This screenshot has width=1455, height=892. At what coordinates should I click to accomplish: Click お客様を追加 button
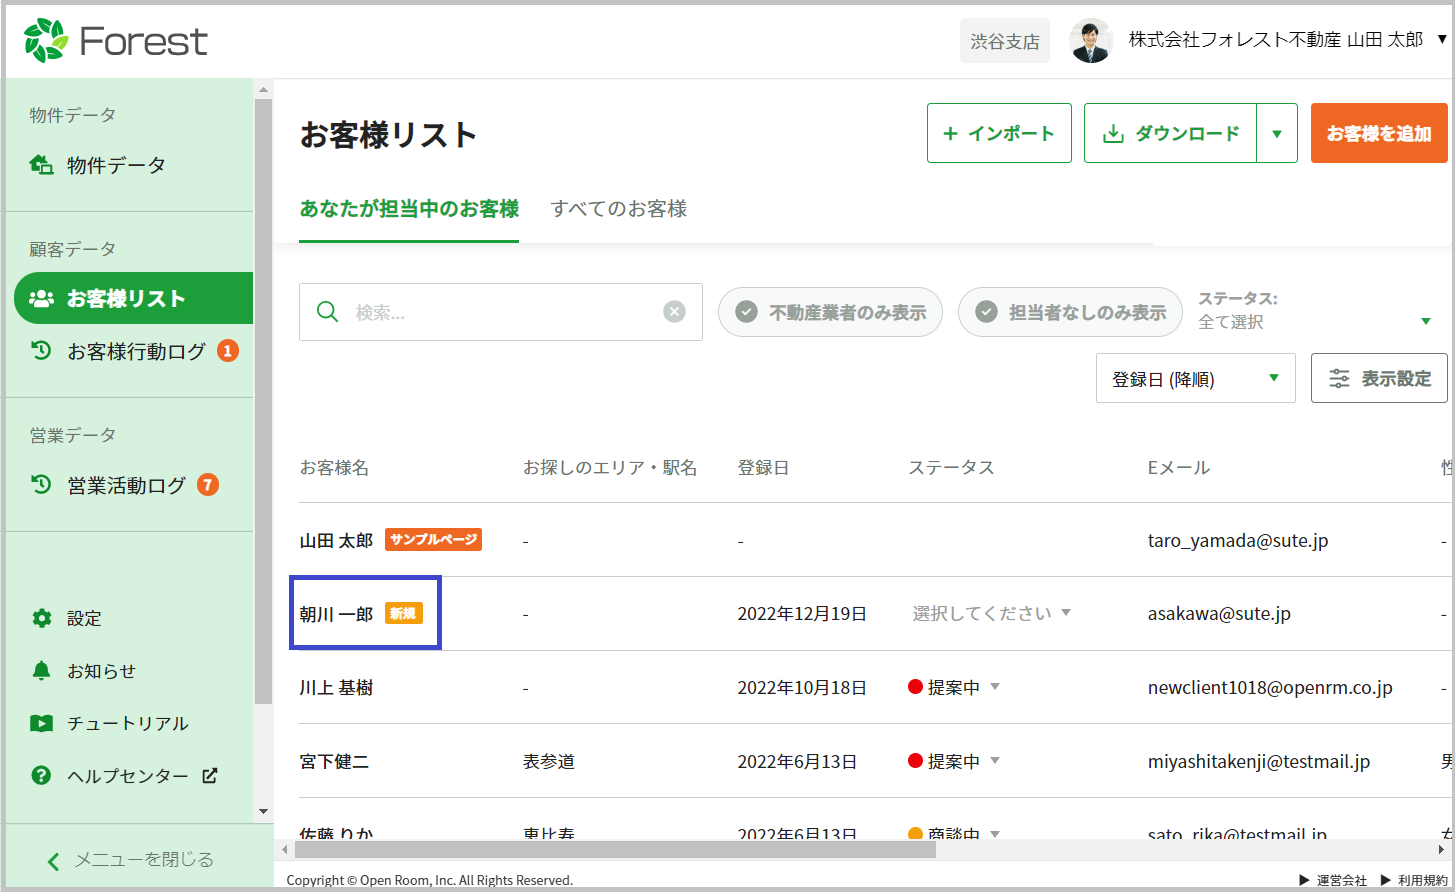[1378, 134]
